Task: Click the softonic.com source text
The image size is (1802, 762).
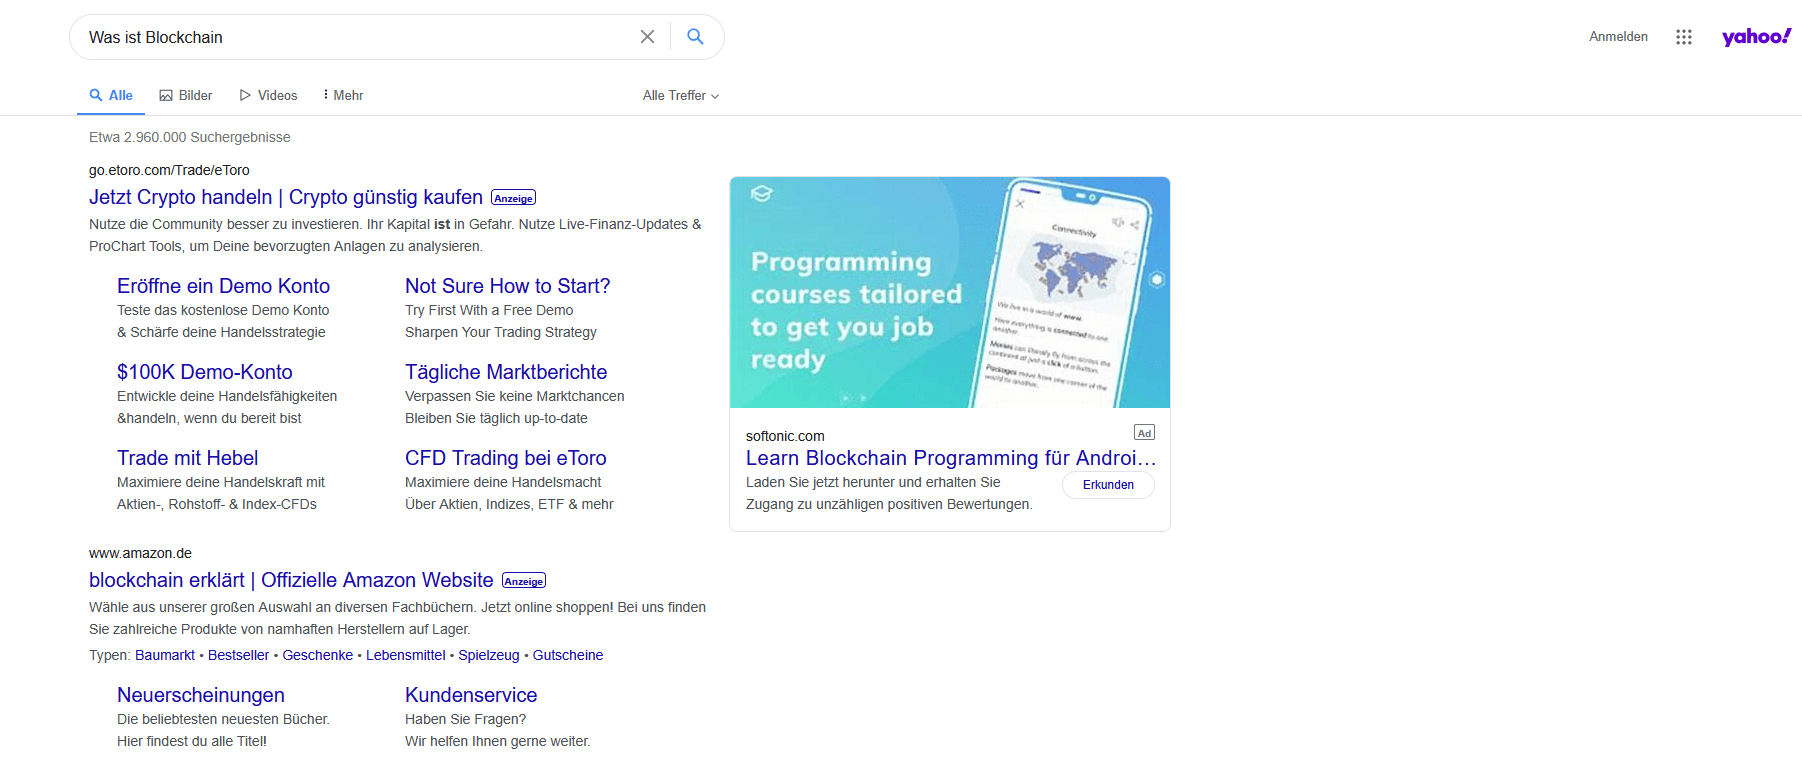Action: [785, 436]
